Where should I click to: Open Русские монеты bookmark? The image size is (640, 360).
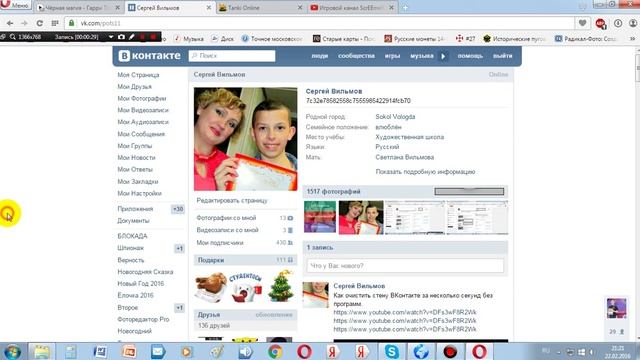click(x=415, y=39)
